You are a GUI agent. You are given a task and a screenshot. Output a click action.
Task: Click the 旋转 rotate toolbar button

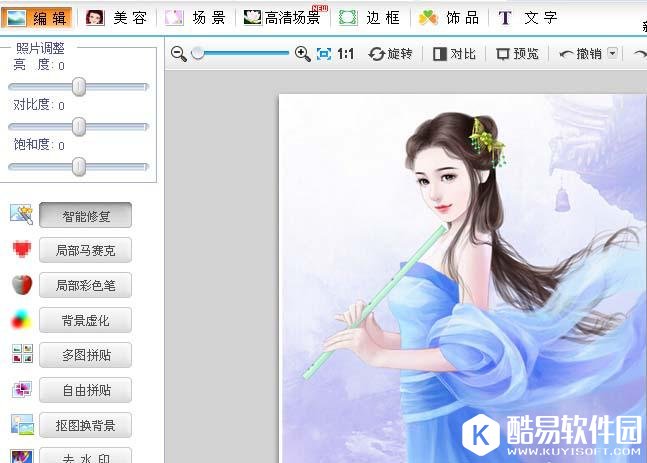pos(390,54)
